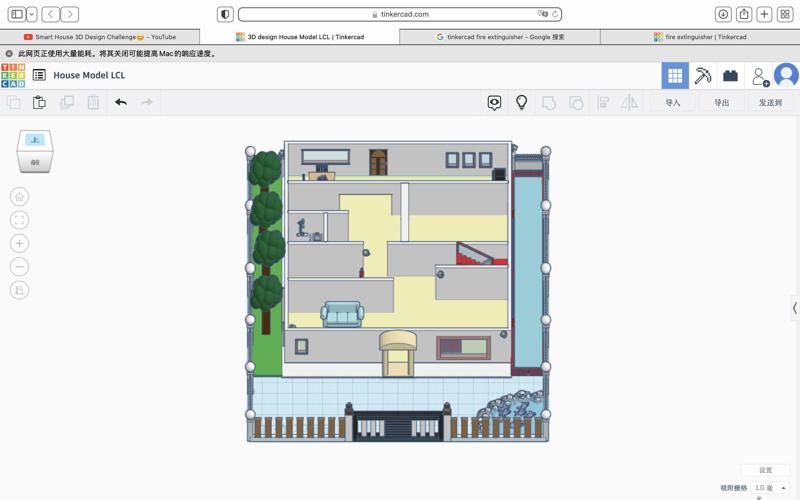Click the Paste clipboard icon
The width and height of the screenshot is (800, 500).
click(x=39, y=103)
